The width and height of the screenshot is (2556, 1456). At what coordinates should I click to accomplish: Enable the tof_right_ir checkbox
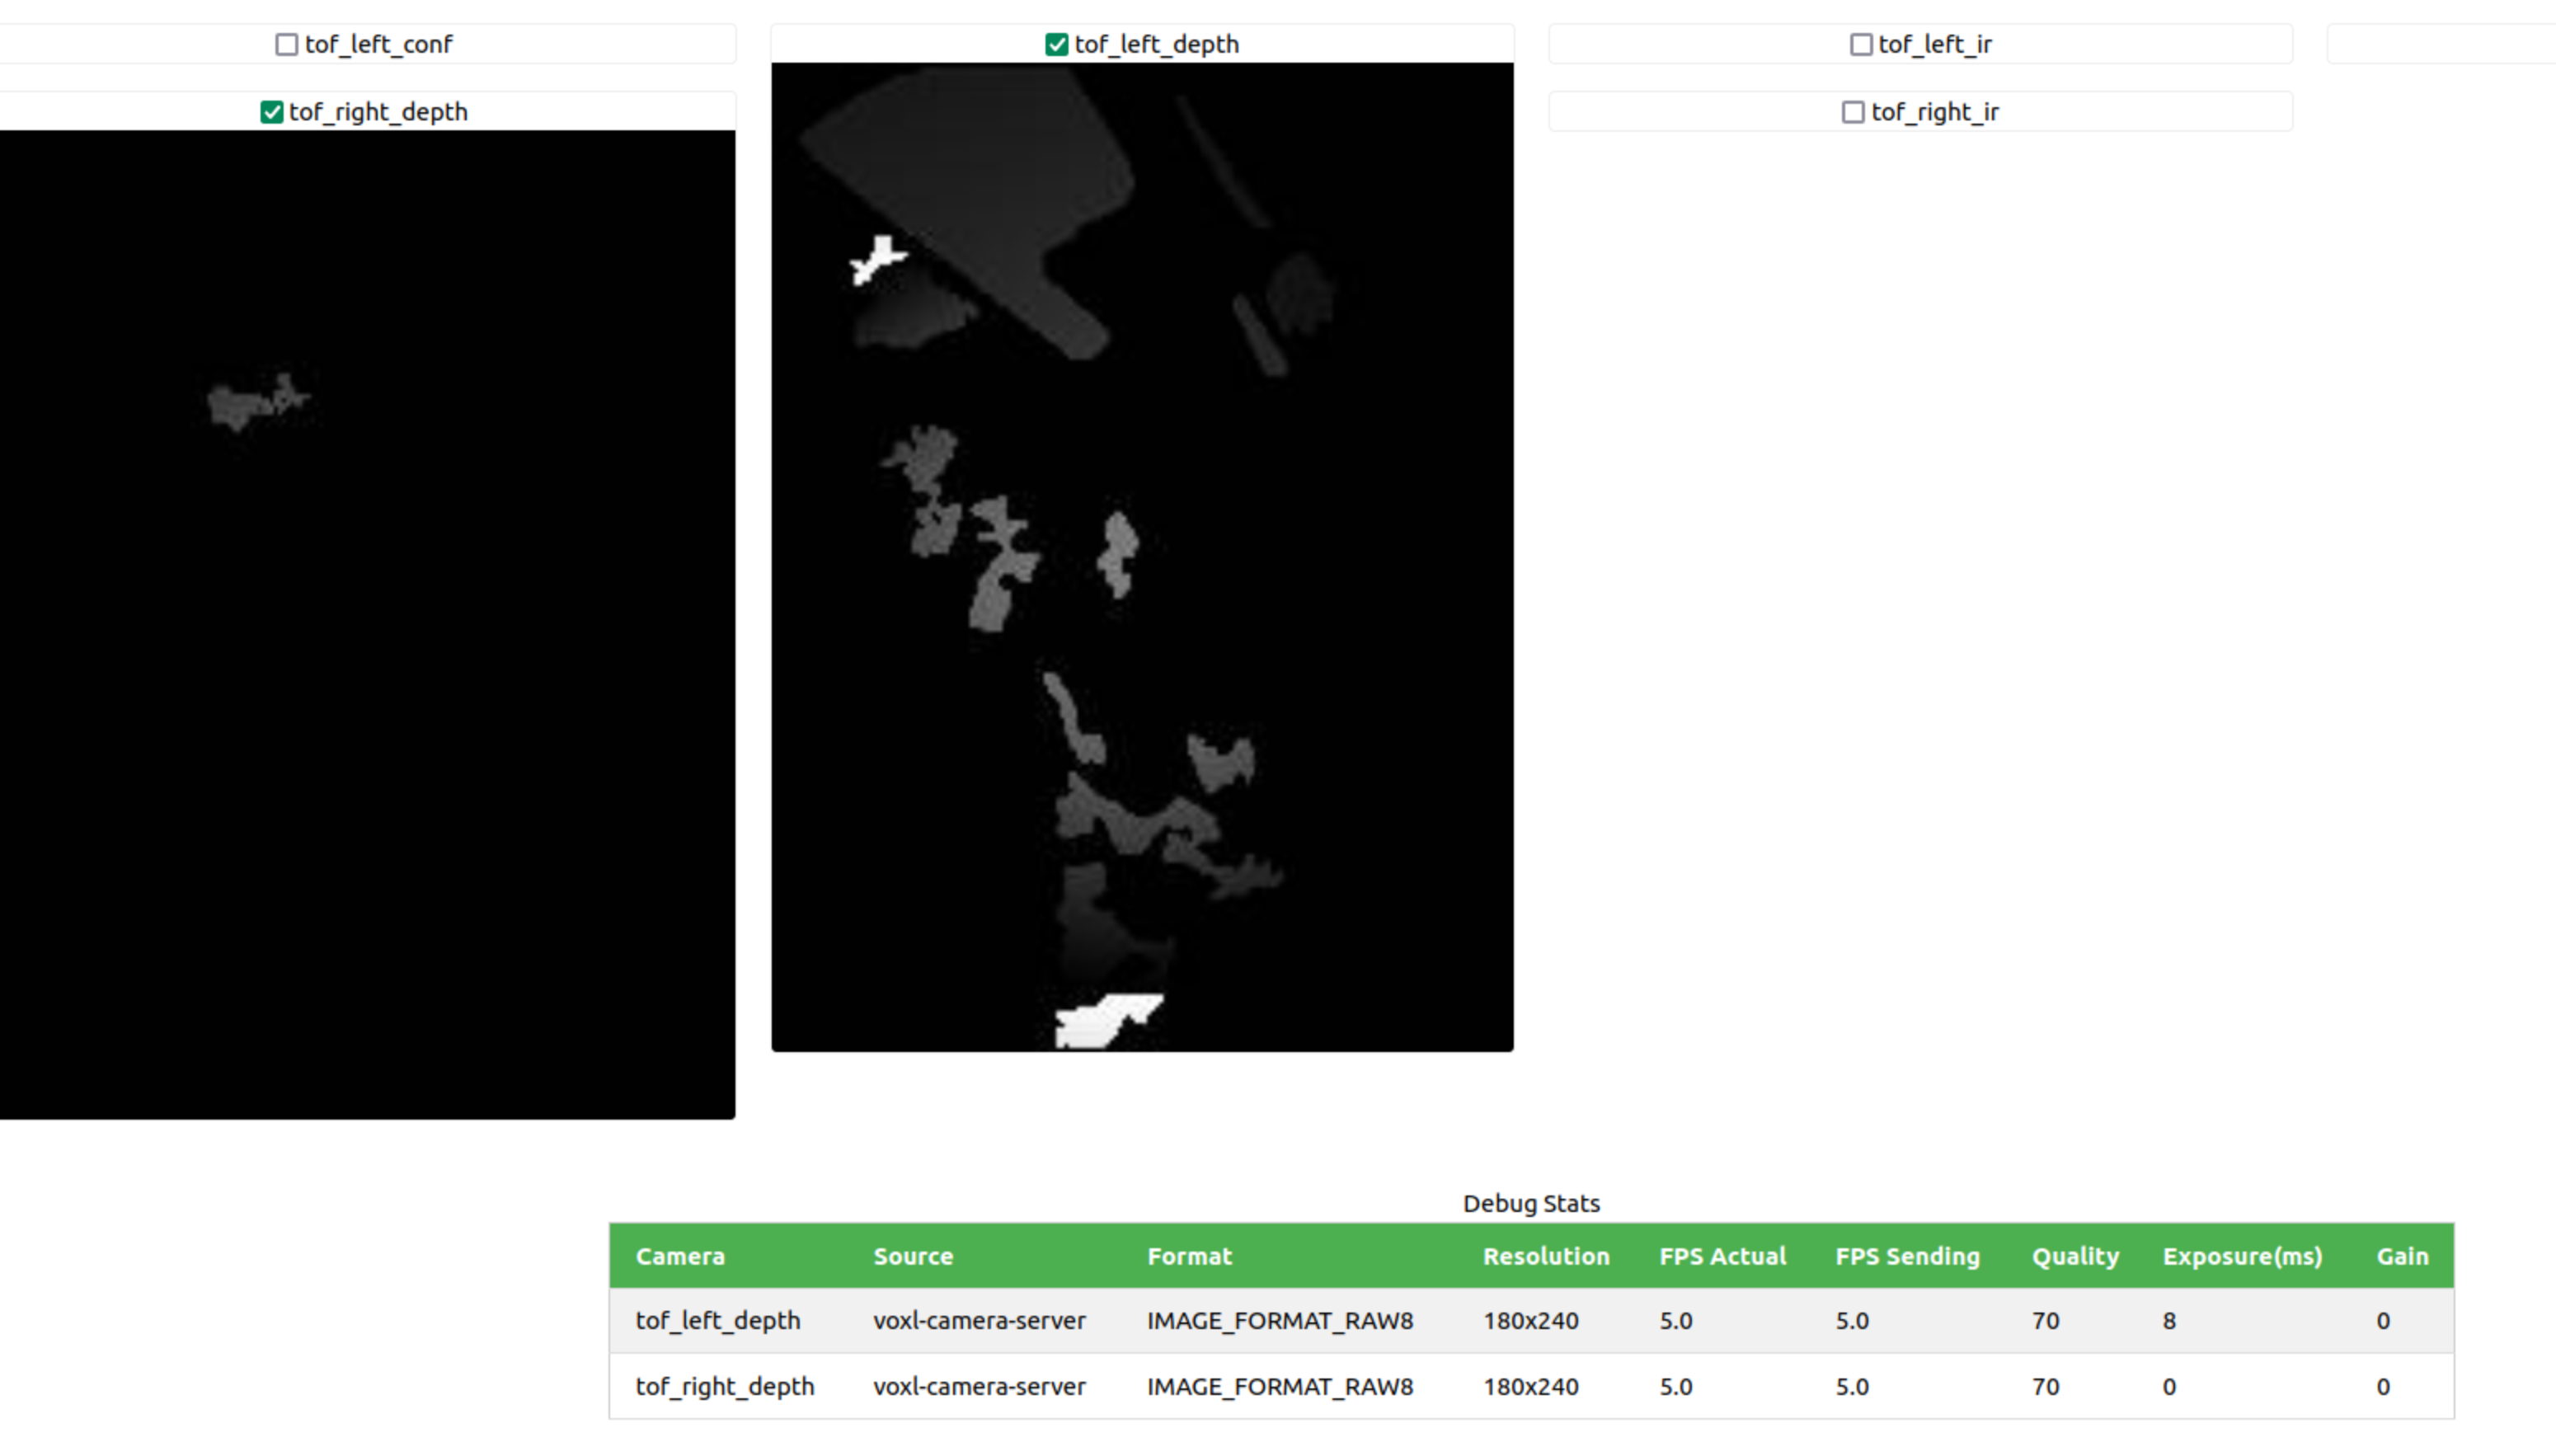tap(1852, 112)
